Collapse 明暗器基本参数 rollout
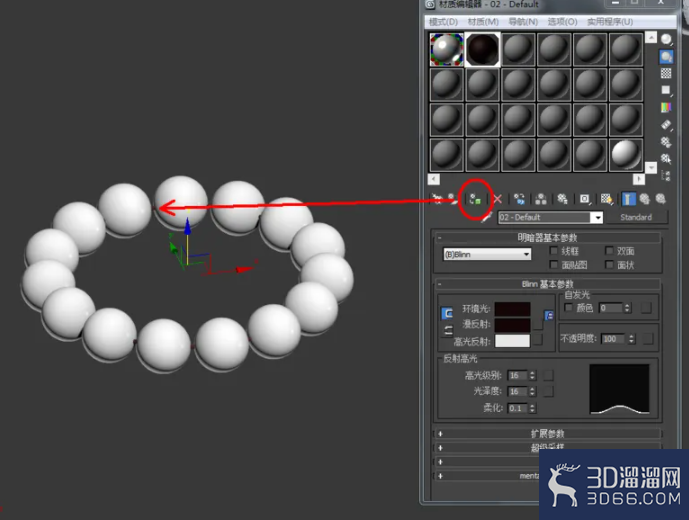This screenshot has height=520, width=689. click(x=548, y=238)
